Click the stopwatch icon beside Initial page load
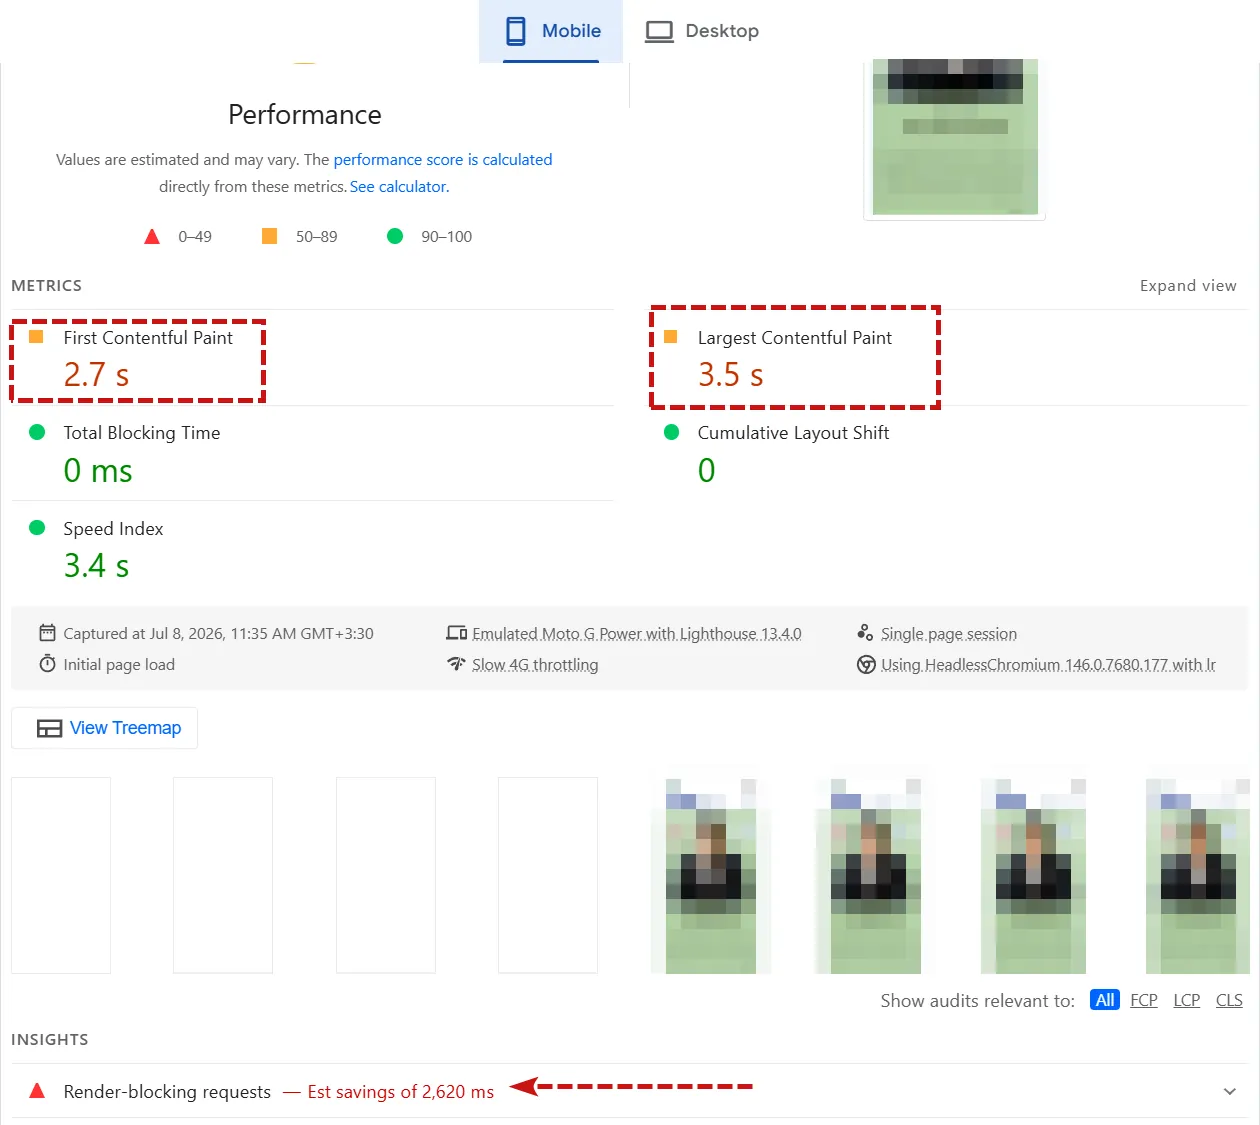This screenshot has width=1260, height=1125. [47, 664]
